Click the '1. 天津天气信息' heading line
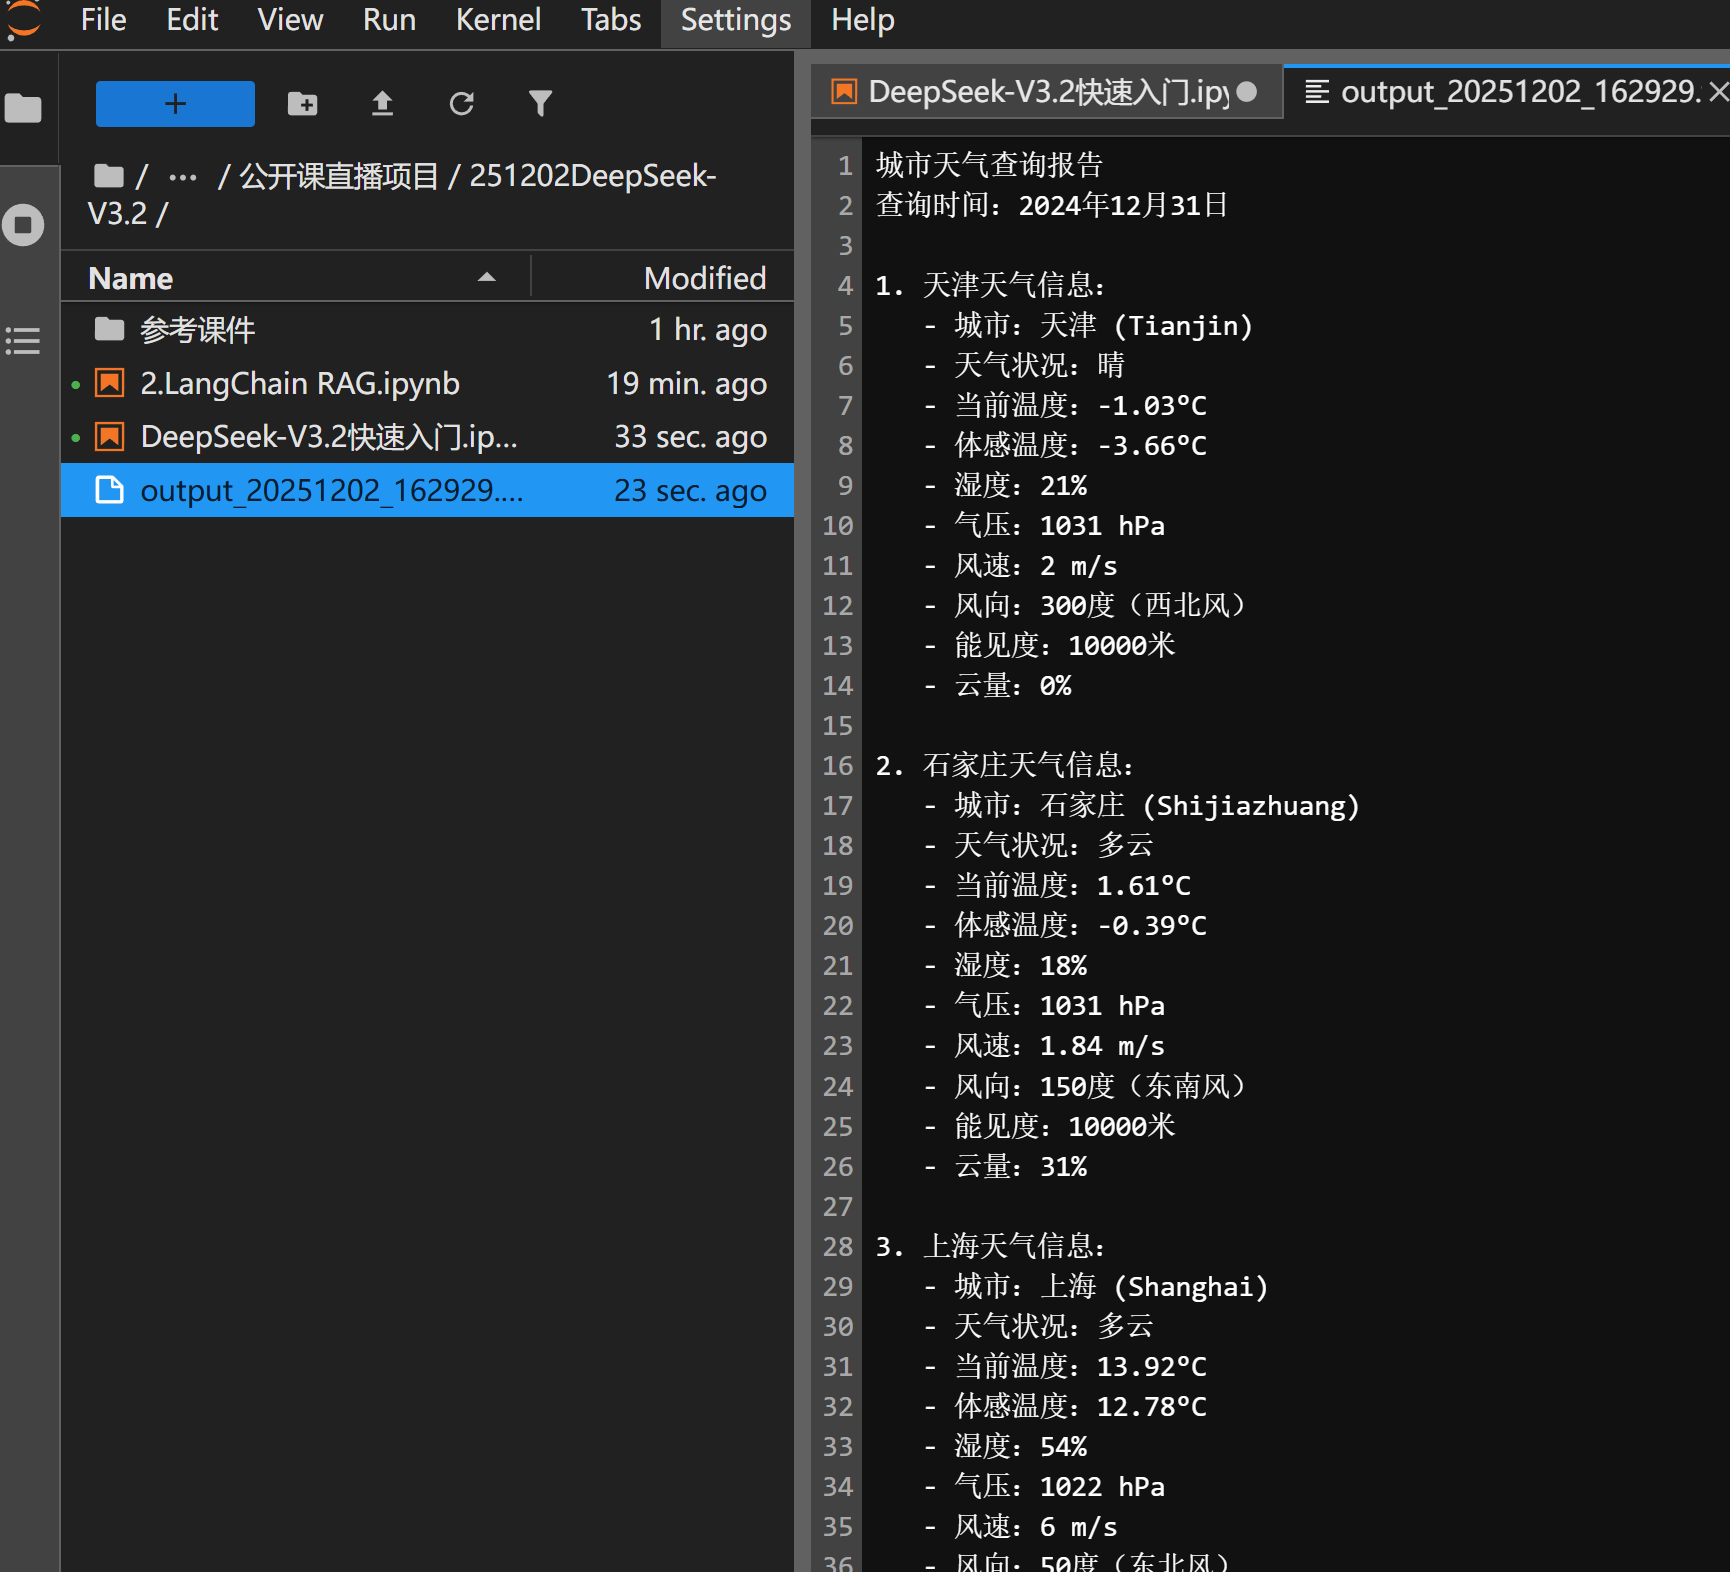The height and width of the screenshot is (1572, 1730). pos(991,285)
